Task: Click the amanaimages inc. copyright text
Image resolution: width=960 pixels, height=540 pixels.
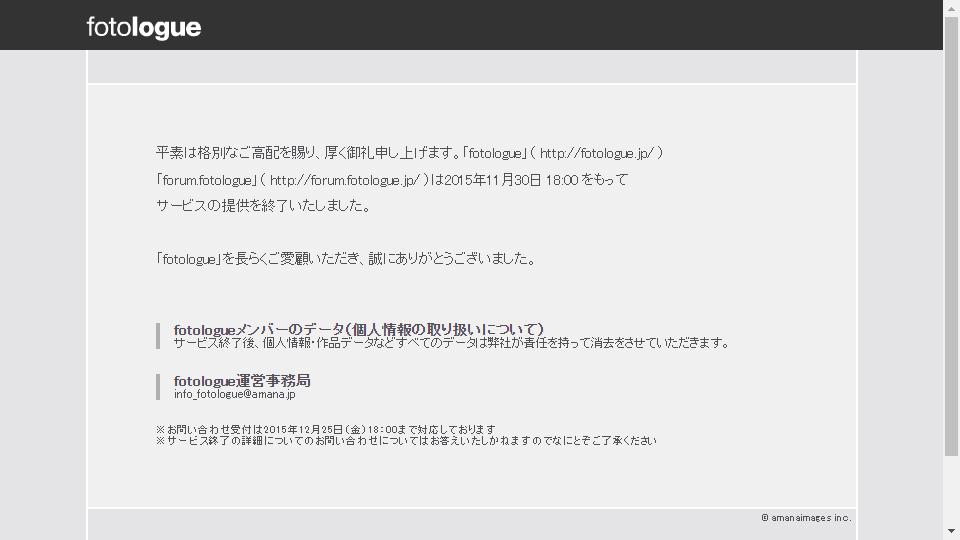Action: tap(806, 517)
